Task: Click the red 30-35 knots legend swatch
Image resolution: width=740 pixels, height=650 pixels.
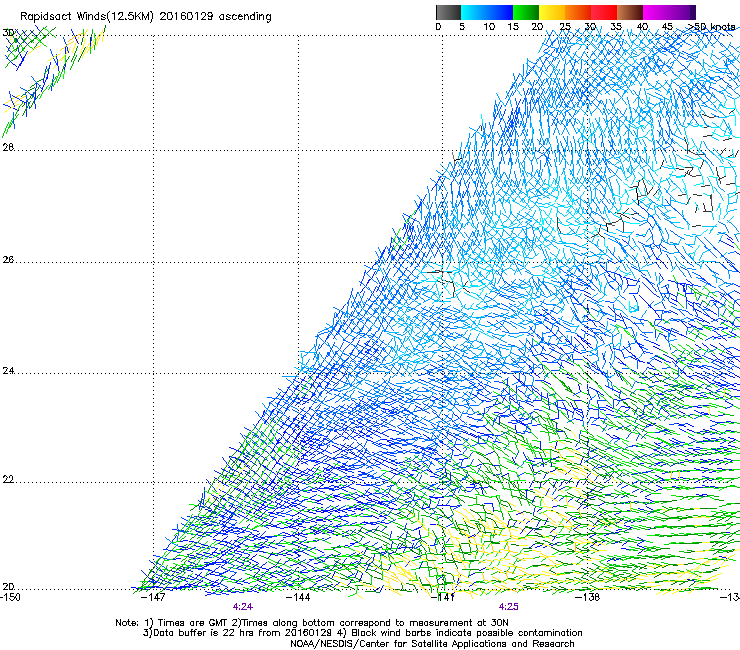Action: (x=604, y=12)
